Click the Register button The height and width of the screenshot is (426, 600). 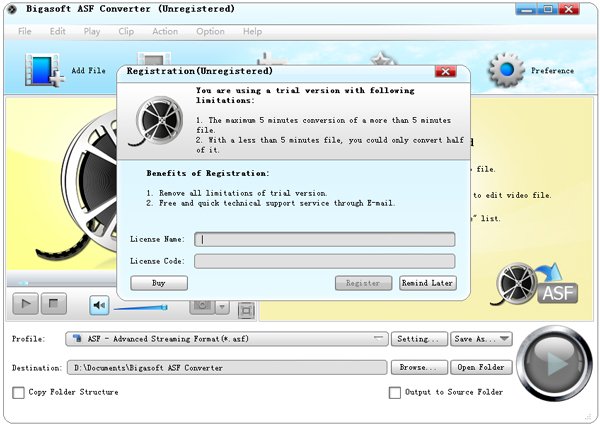point(363,283)
